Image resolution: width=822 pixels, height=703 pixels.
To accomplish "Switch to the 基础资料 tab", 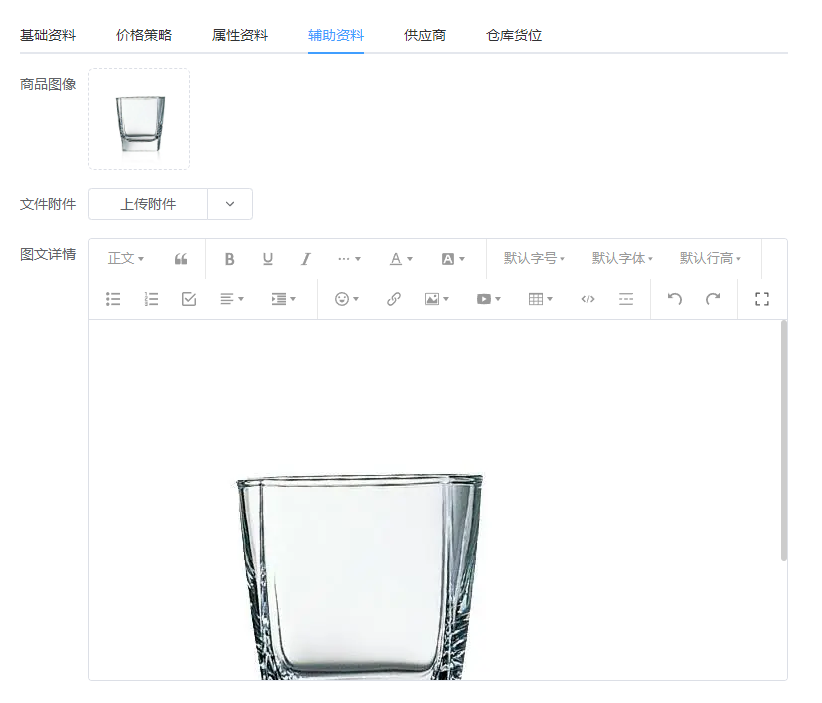I will pyautogui.click(x=48, y=35).
